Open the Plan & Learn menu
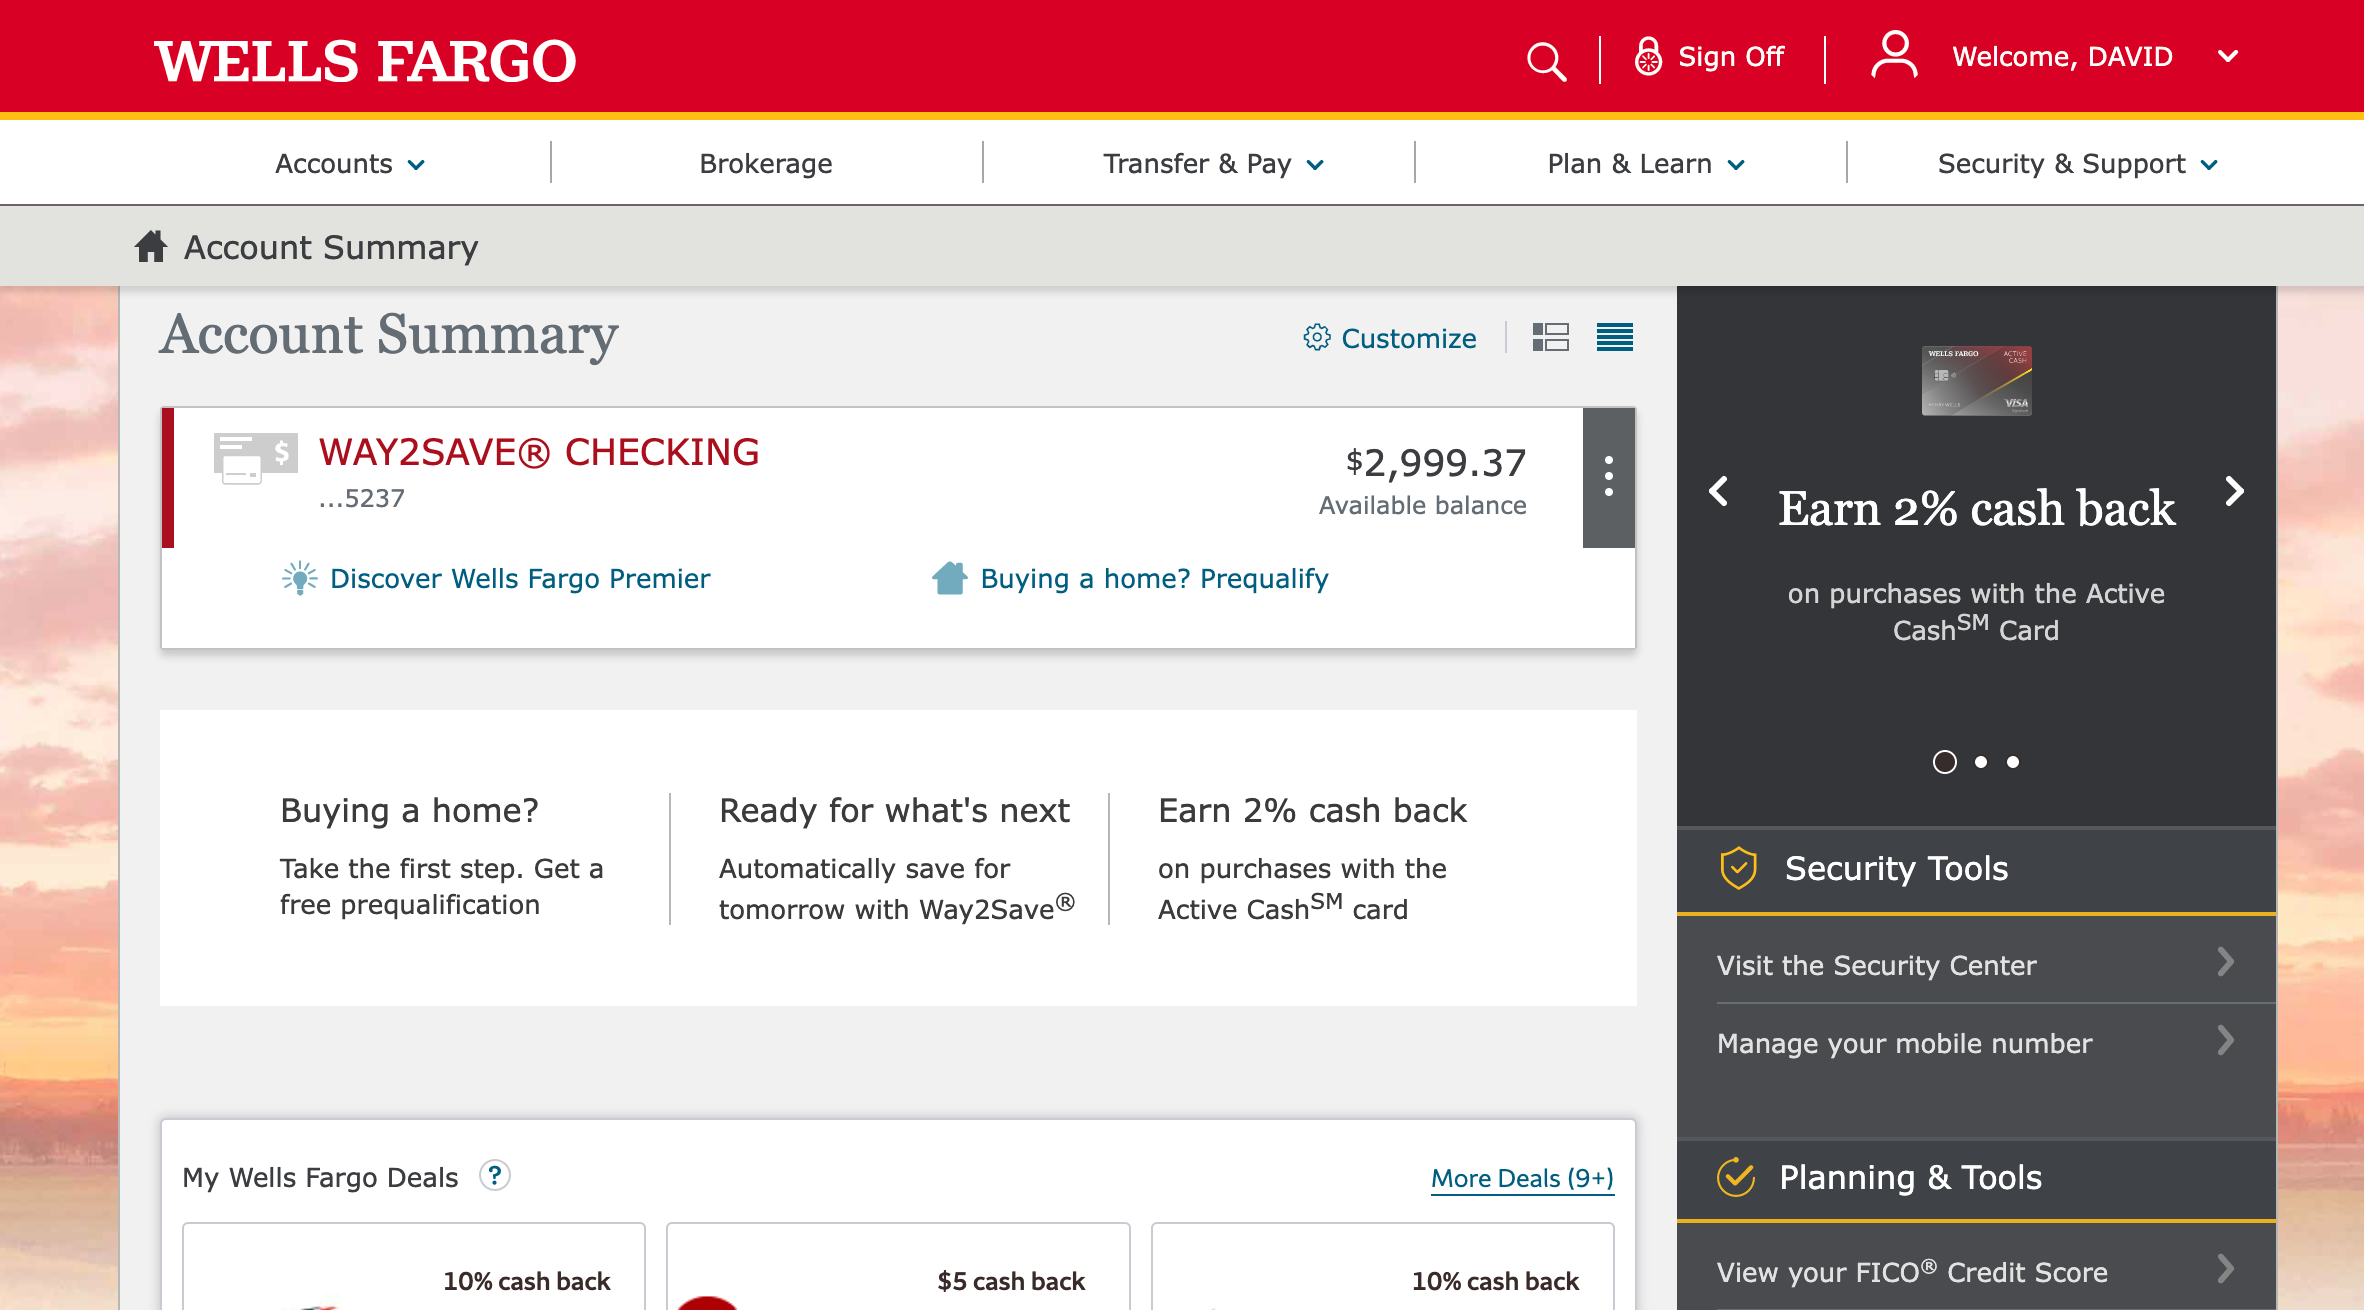Image resolution: width=2364 pixels, height=1310 pixels. 1646,163
